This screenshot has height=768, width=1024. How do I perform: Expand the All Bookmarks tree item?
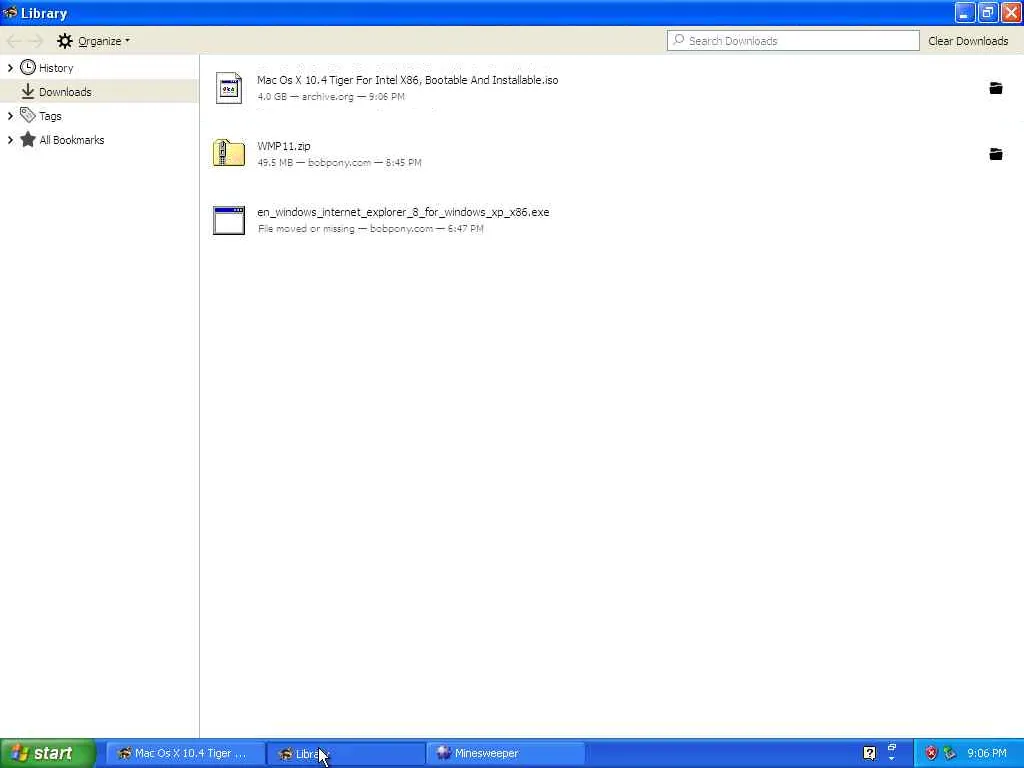tap(10, 140)
